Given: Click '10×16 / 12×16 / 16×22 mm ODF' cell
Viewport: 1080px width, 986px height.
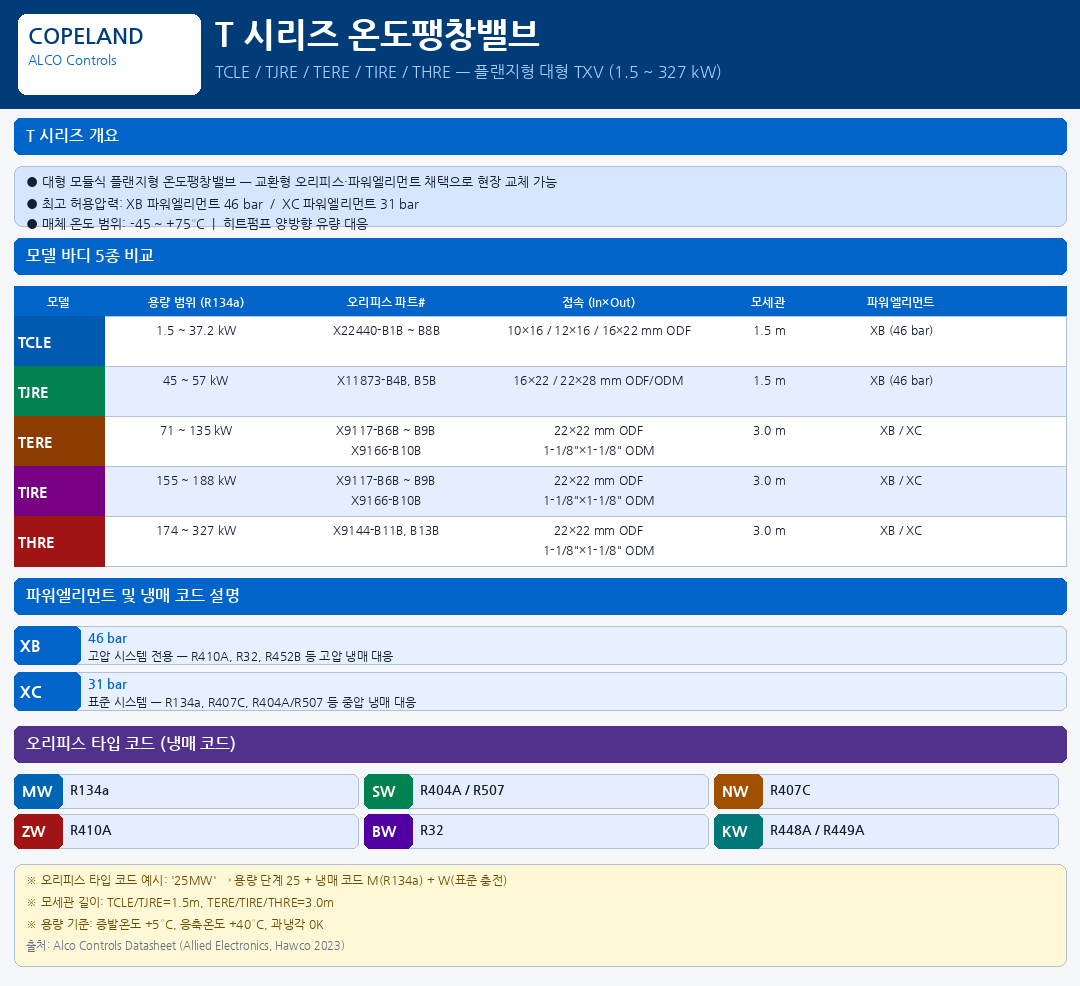Looking at the screenshot, I should pos(599,331).
